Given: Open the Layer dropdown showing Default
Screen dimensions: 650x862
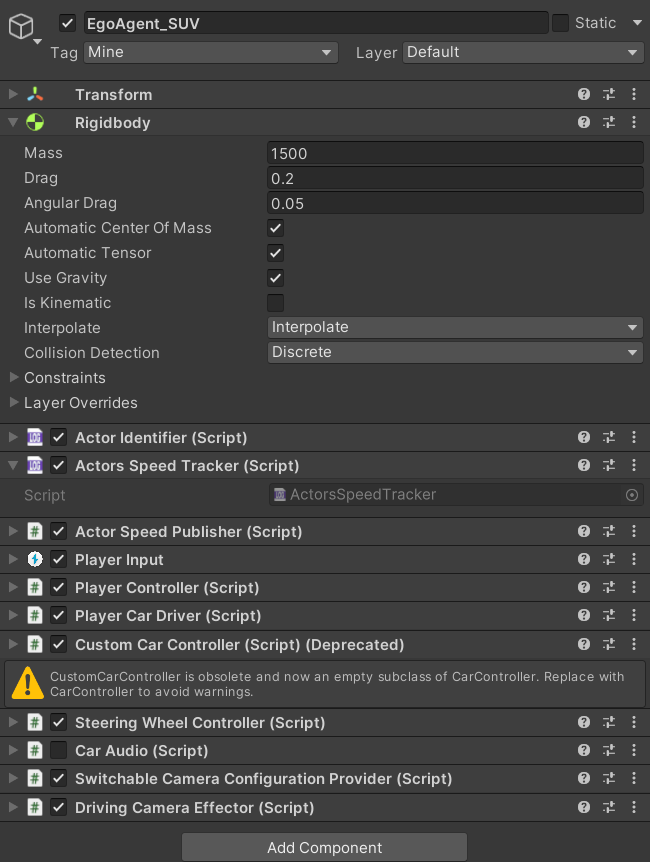Looking at the screenshot, I should pos(523,52).
